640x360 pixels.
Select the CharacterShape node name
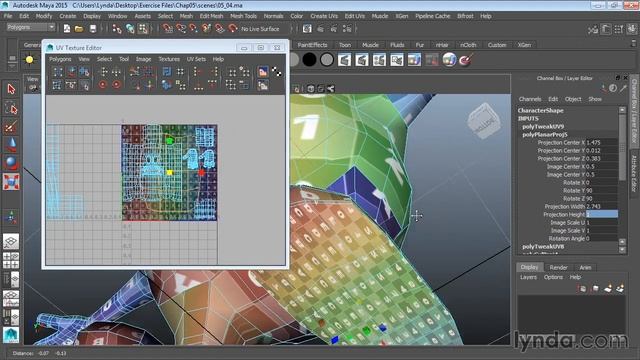(x=540, y=111)
